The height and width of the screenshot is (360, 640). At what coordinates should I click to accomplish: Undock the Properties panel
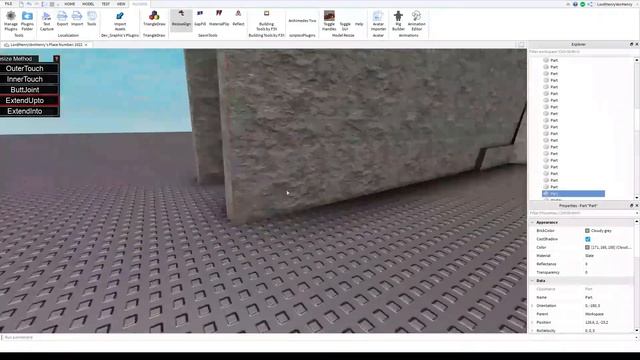tap(631, 206)
